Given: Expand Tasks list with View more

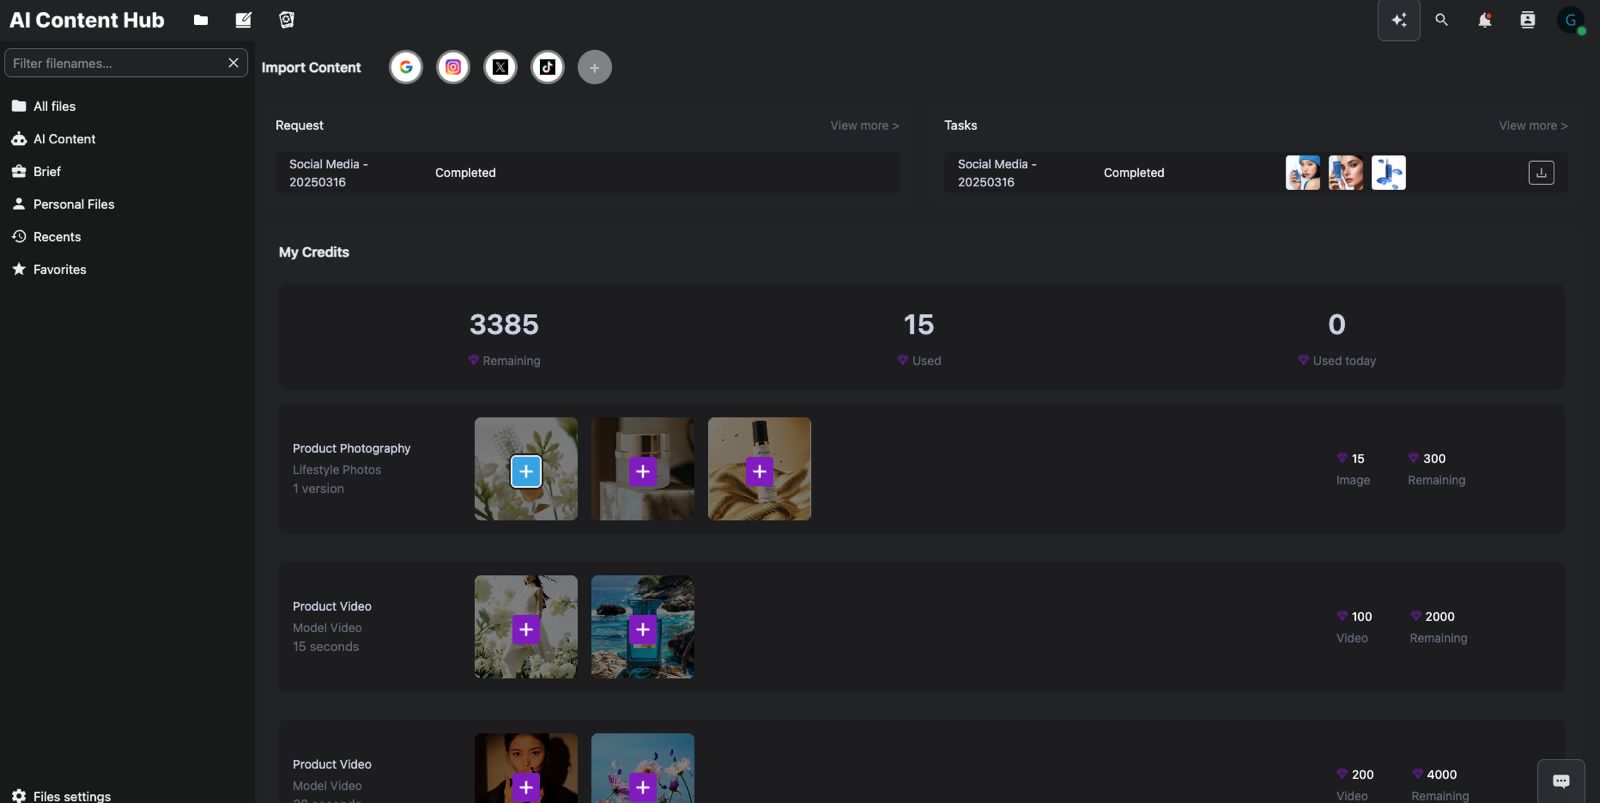Looking at the screenshot, I should pos(1532,126).
